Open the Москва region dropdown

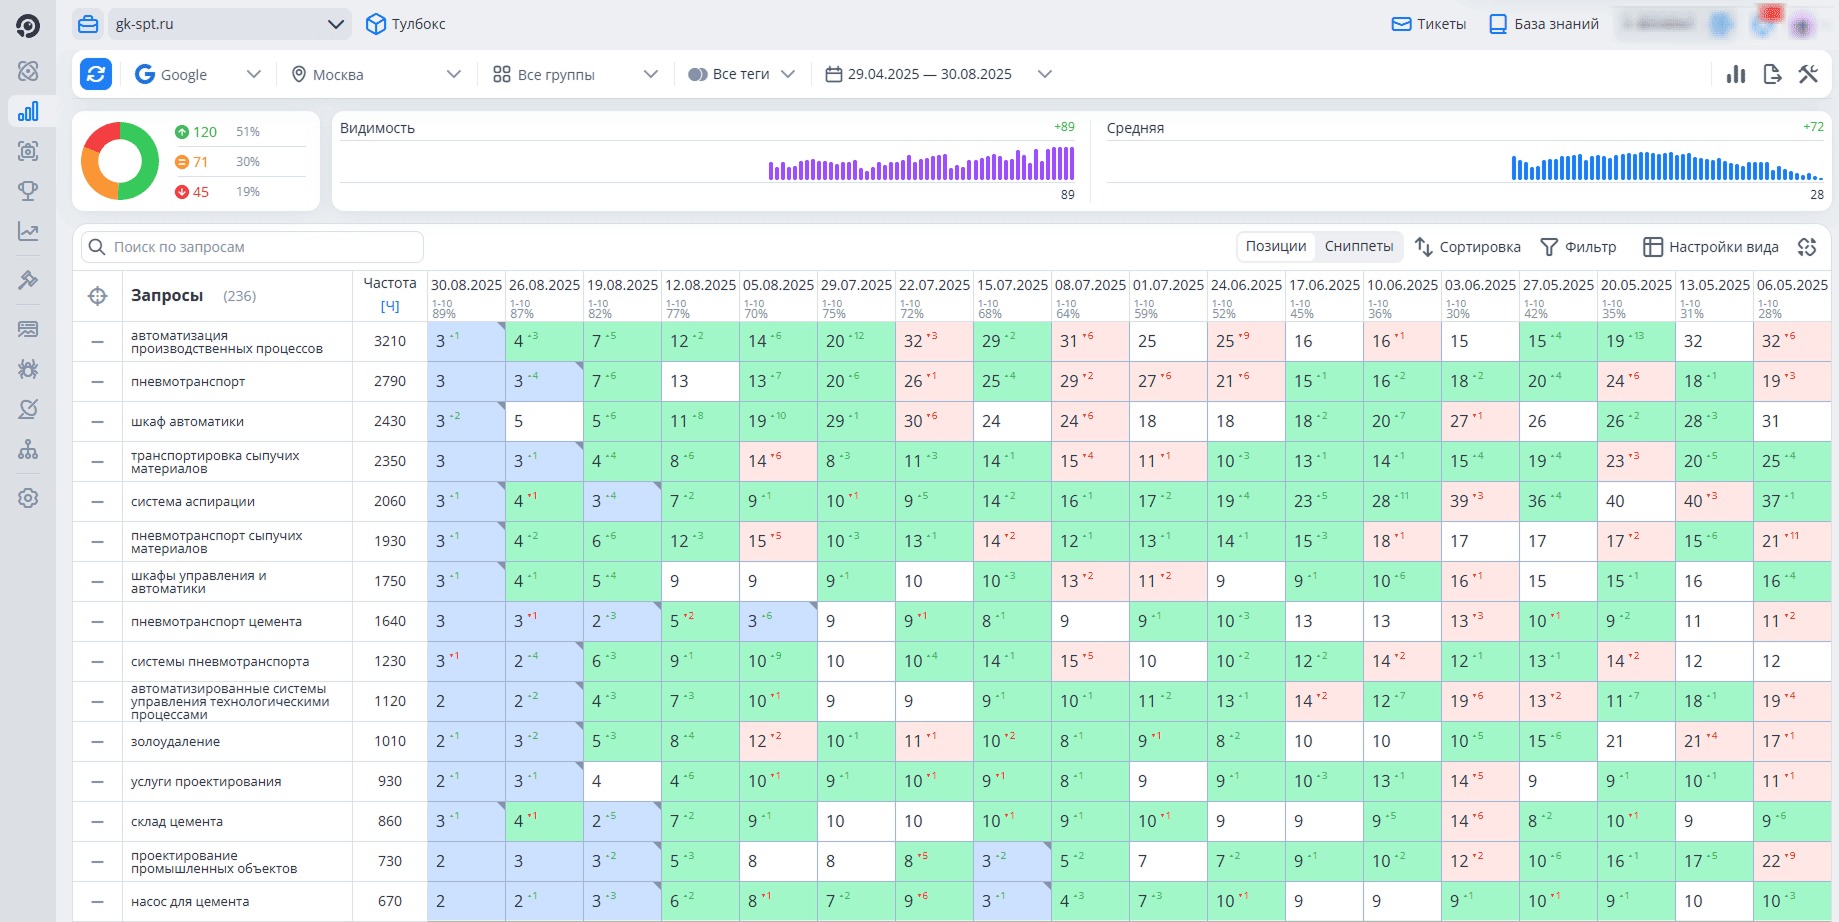point(376,74)
